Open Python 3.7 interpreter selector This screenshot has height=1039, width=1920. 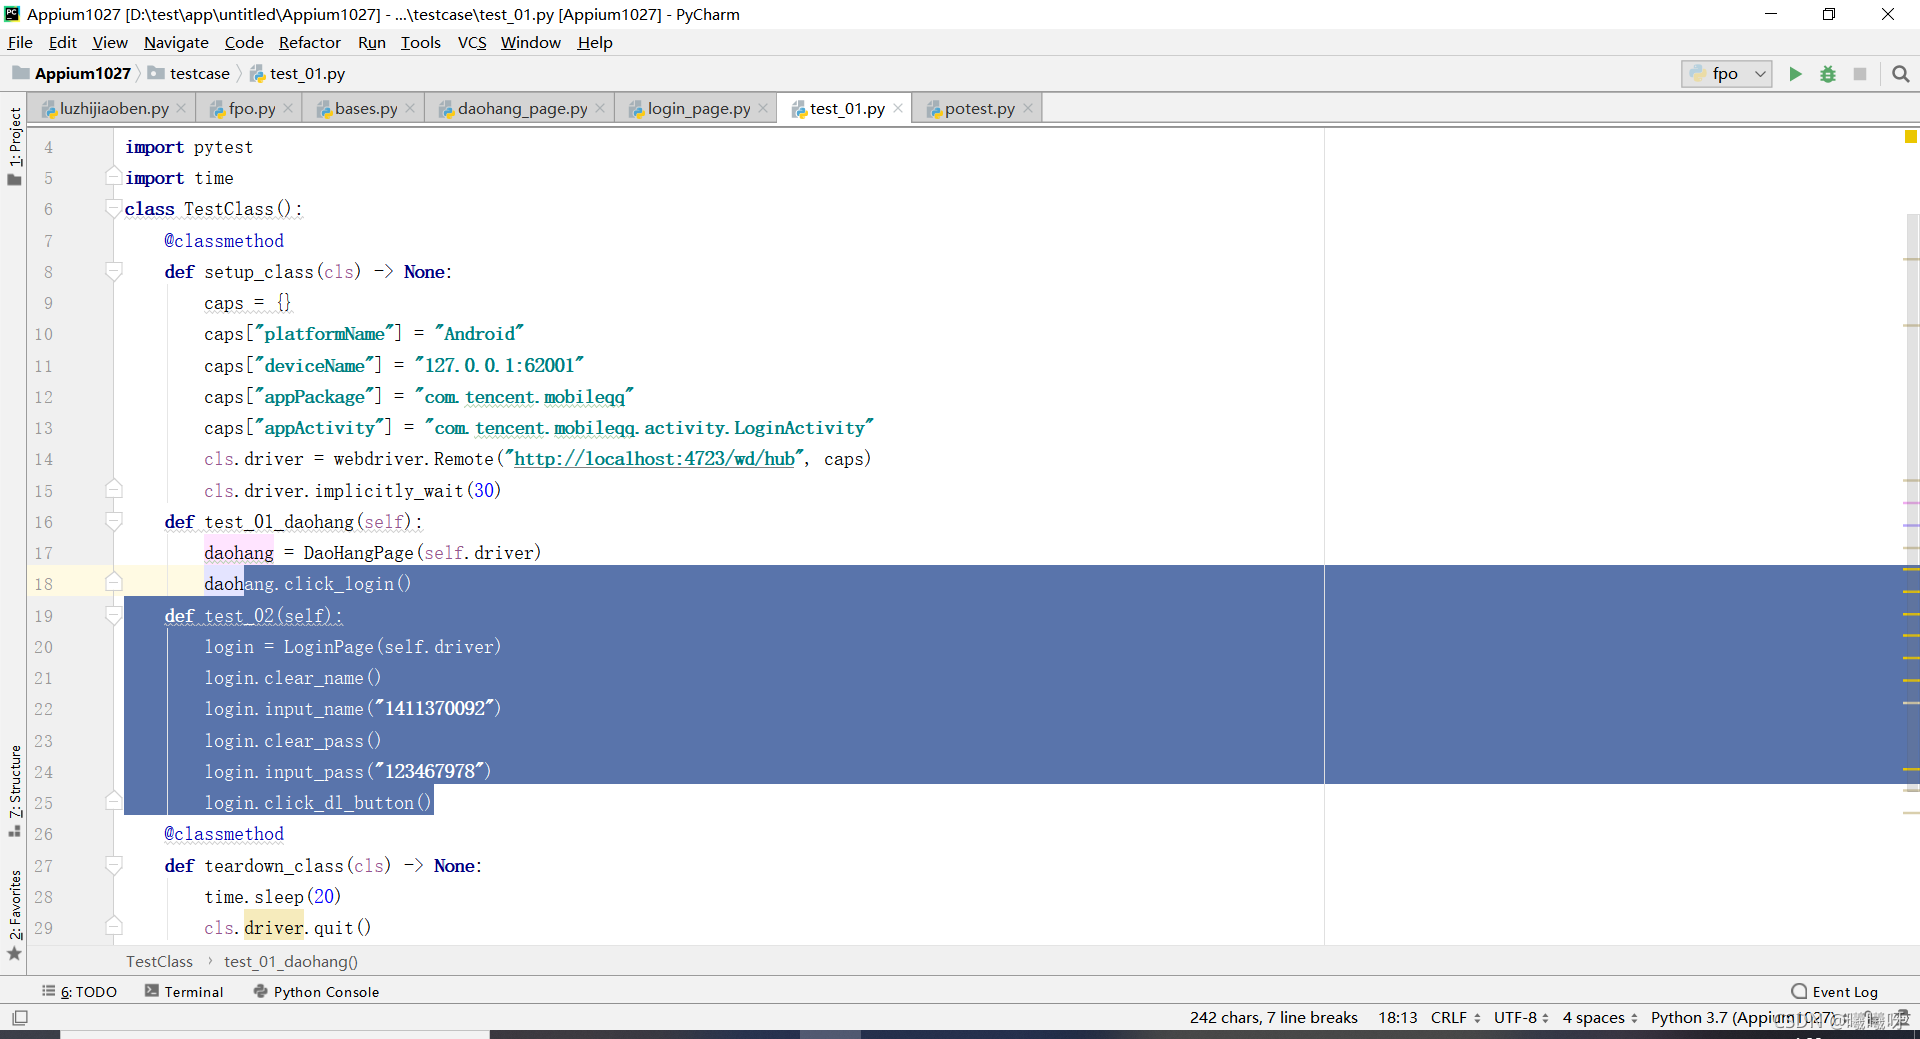point(1745,1017)
